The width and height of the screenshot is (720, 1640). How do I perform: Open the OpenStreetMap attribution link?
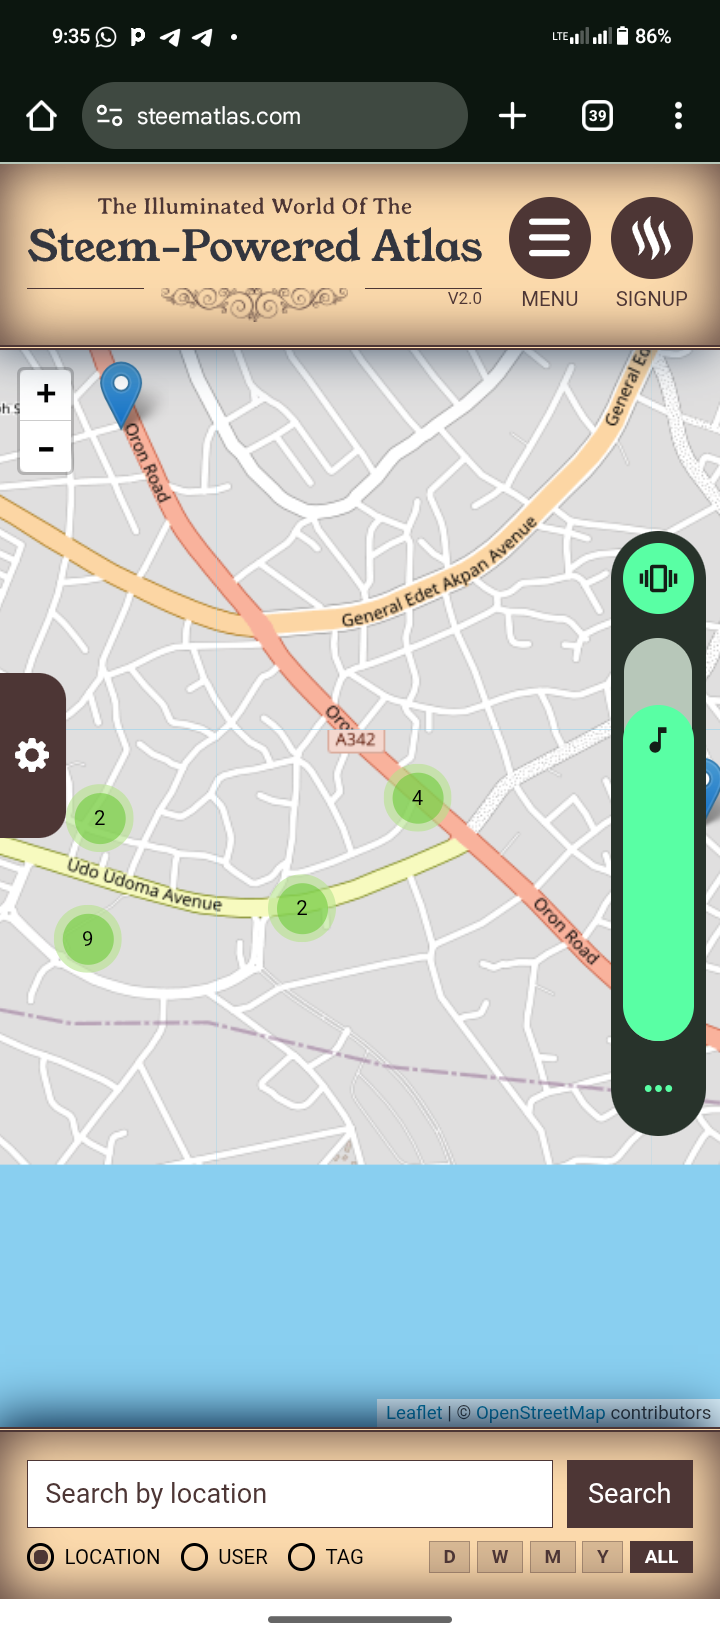point(540,1413)
